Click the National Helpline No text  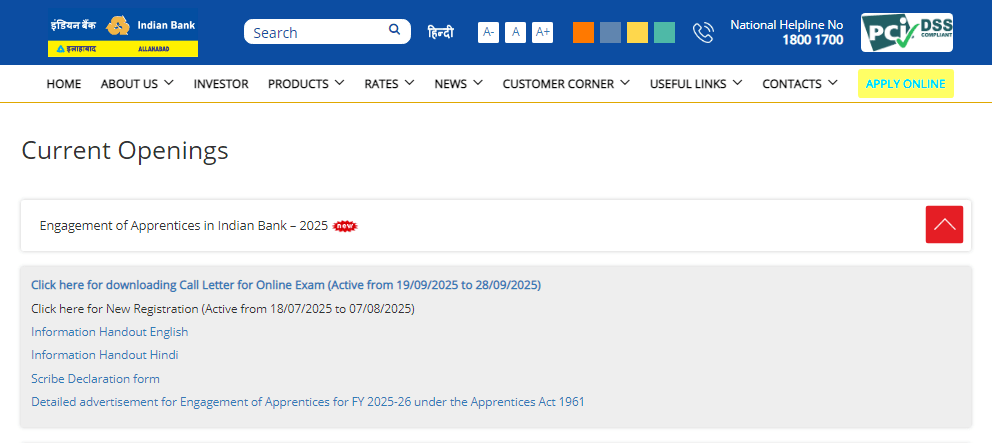click(x=787, y=25)
